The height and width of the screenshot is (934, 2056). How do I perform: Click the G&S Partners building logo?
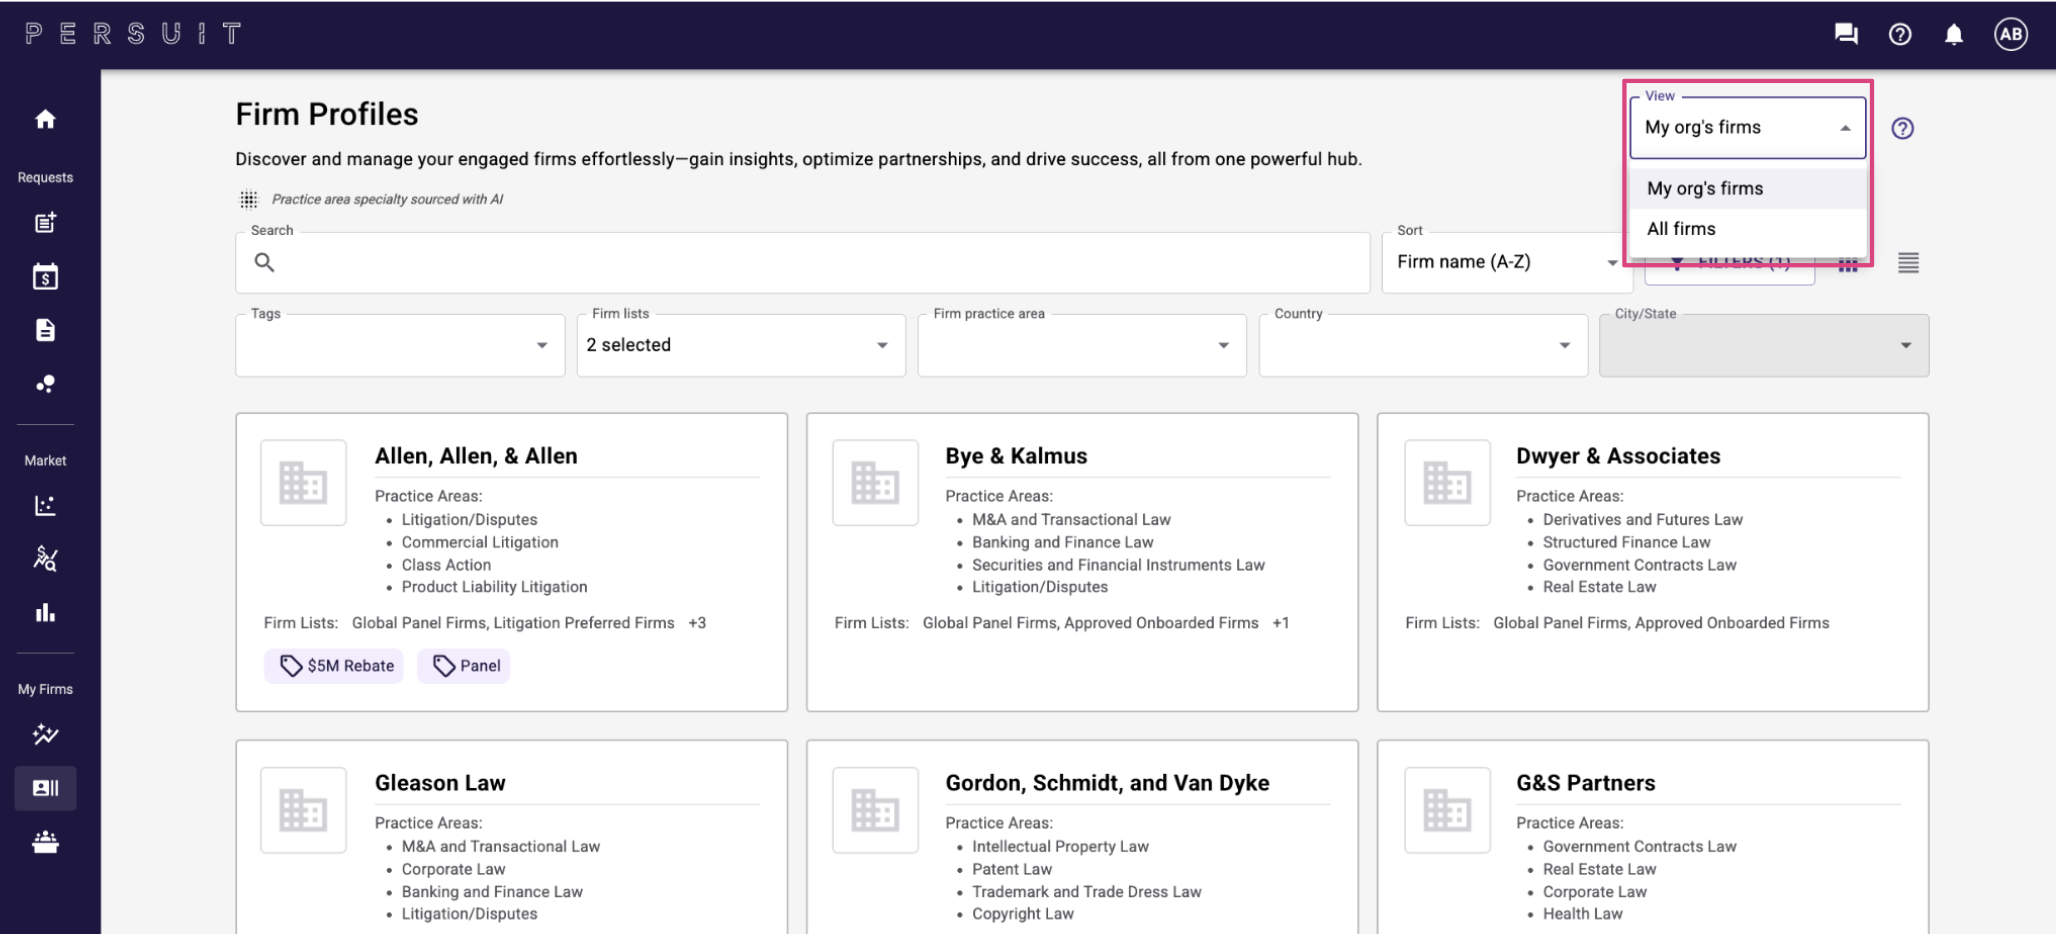pos(1447,809)
